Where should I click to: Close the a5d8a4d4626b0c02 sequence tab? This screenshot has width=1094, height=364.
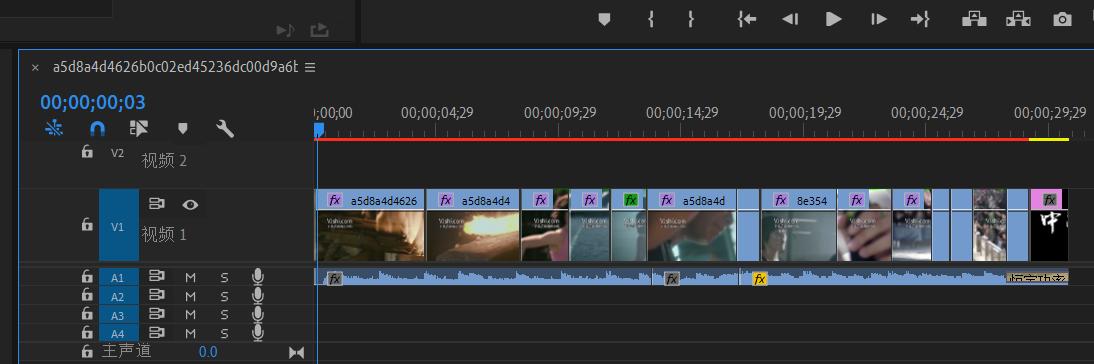tap(35, 68)
